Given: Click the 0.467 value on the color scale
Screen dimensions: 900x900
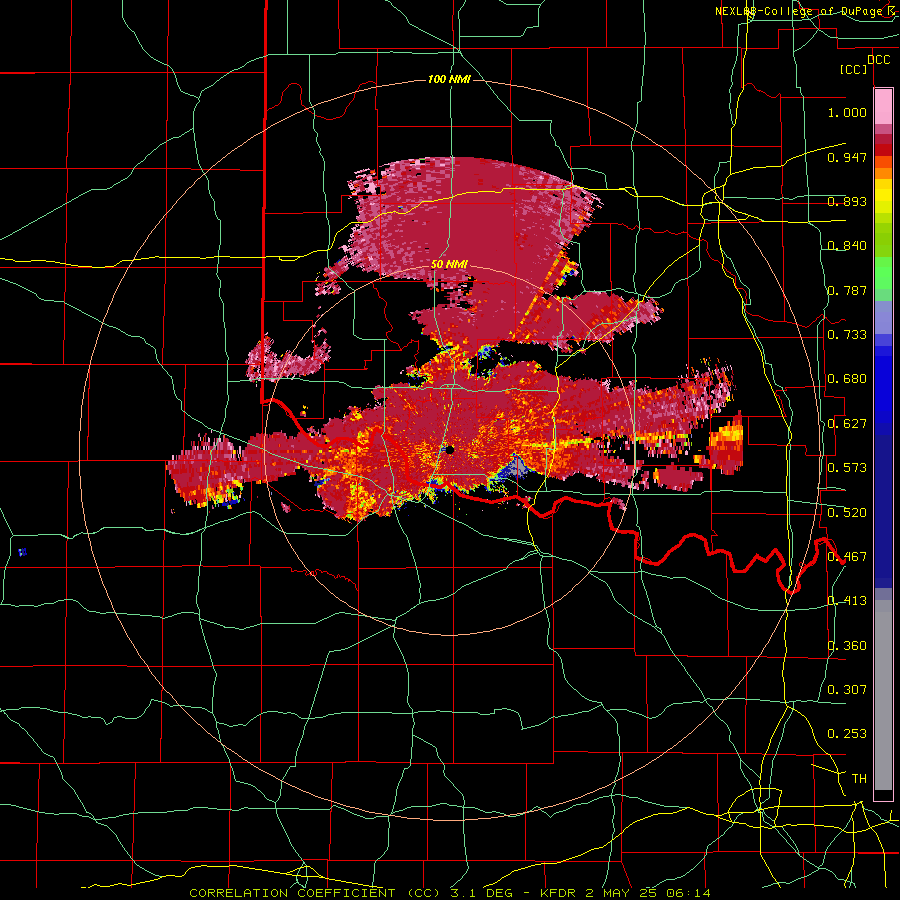Looking at the screenshot, I should [x=847, y=557].
